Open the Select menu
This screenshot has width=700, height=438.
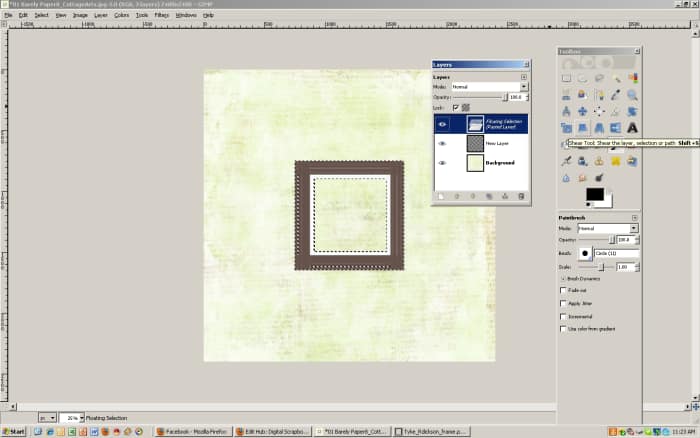(x=42, y=15)
